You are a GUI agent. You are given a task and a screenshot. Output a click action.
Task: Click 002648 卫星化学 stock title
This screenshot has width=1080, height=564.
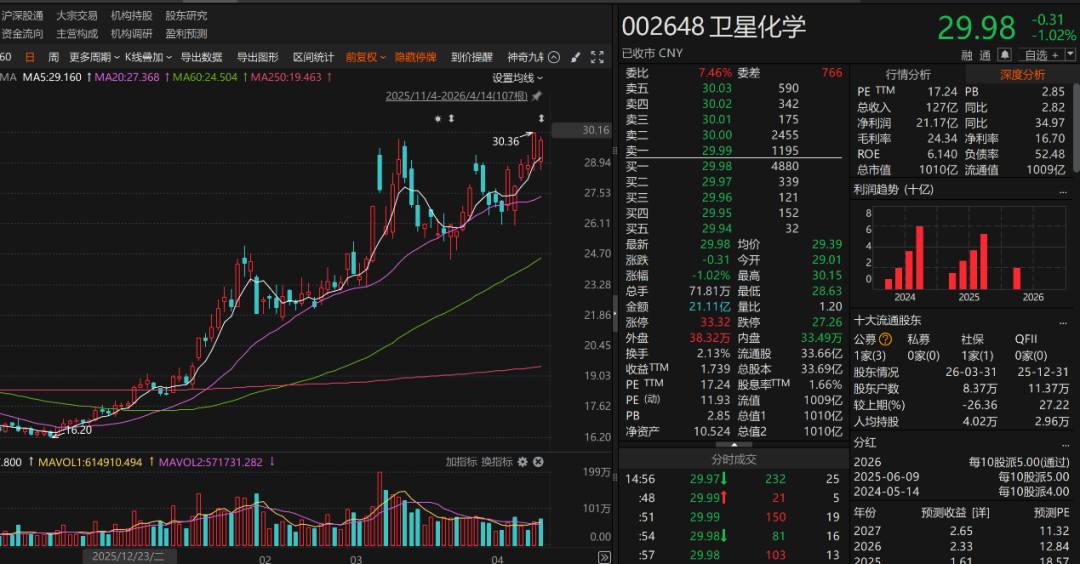tap(714, 26)
